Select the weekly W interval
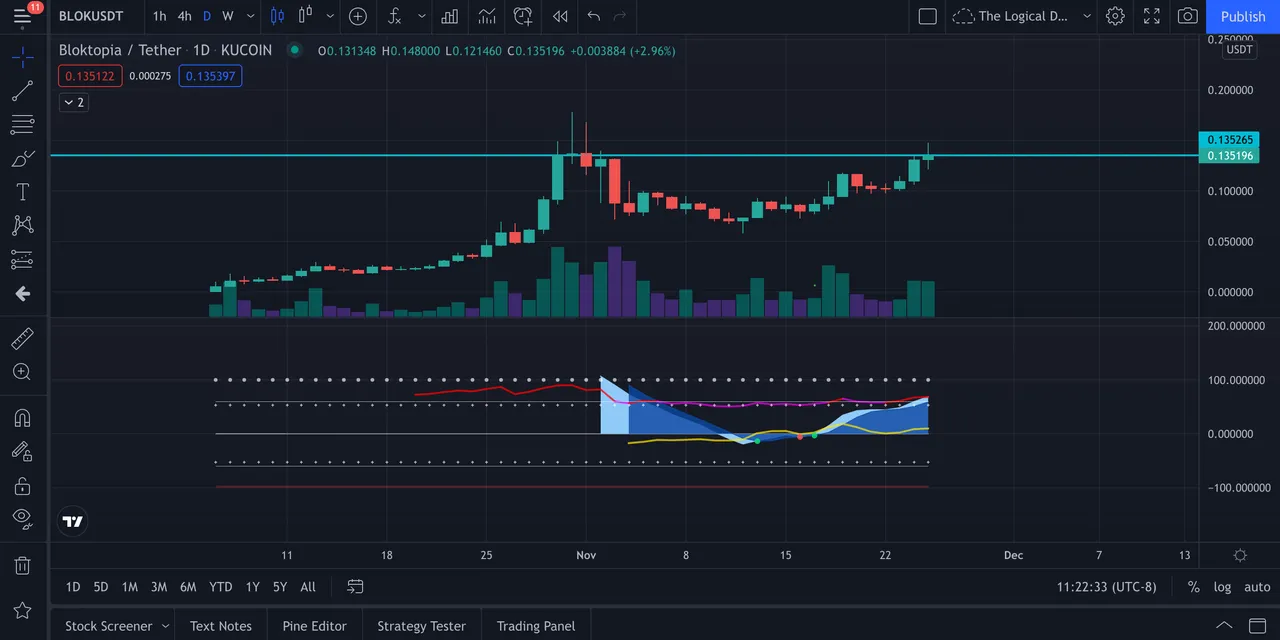Image resolution: width=1280 pixels, height=640 pixels. click(x=228, y=16)
